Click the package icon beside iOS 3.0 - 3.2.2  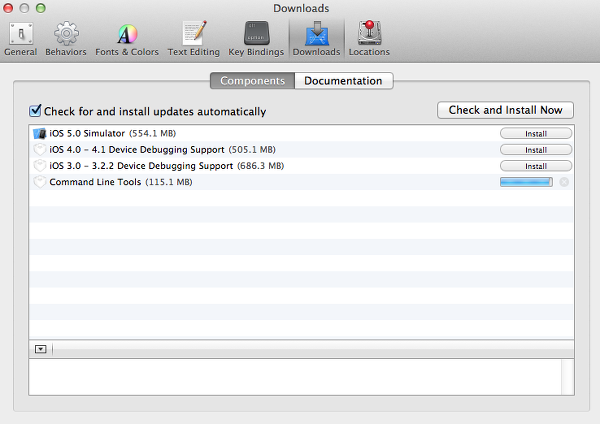(39, 166)
